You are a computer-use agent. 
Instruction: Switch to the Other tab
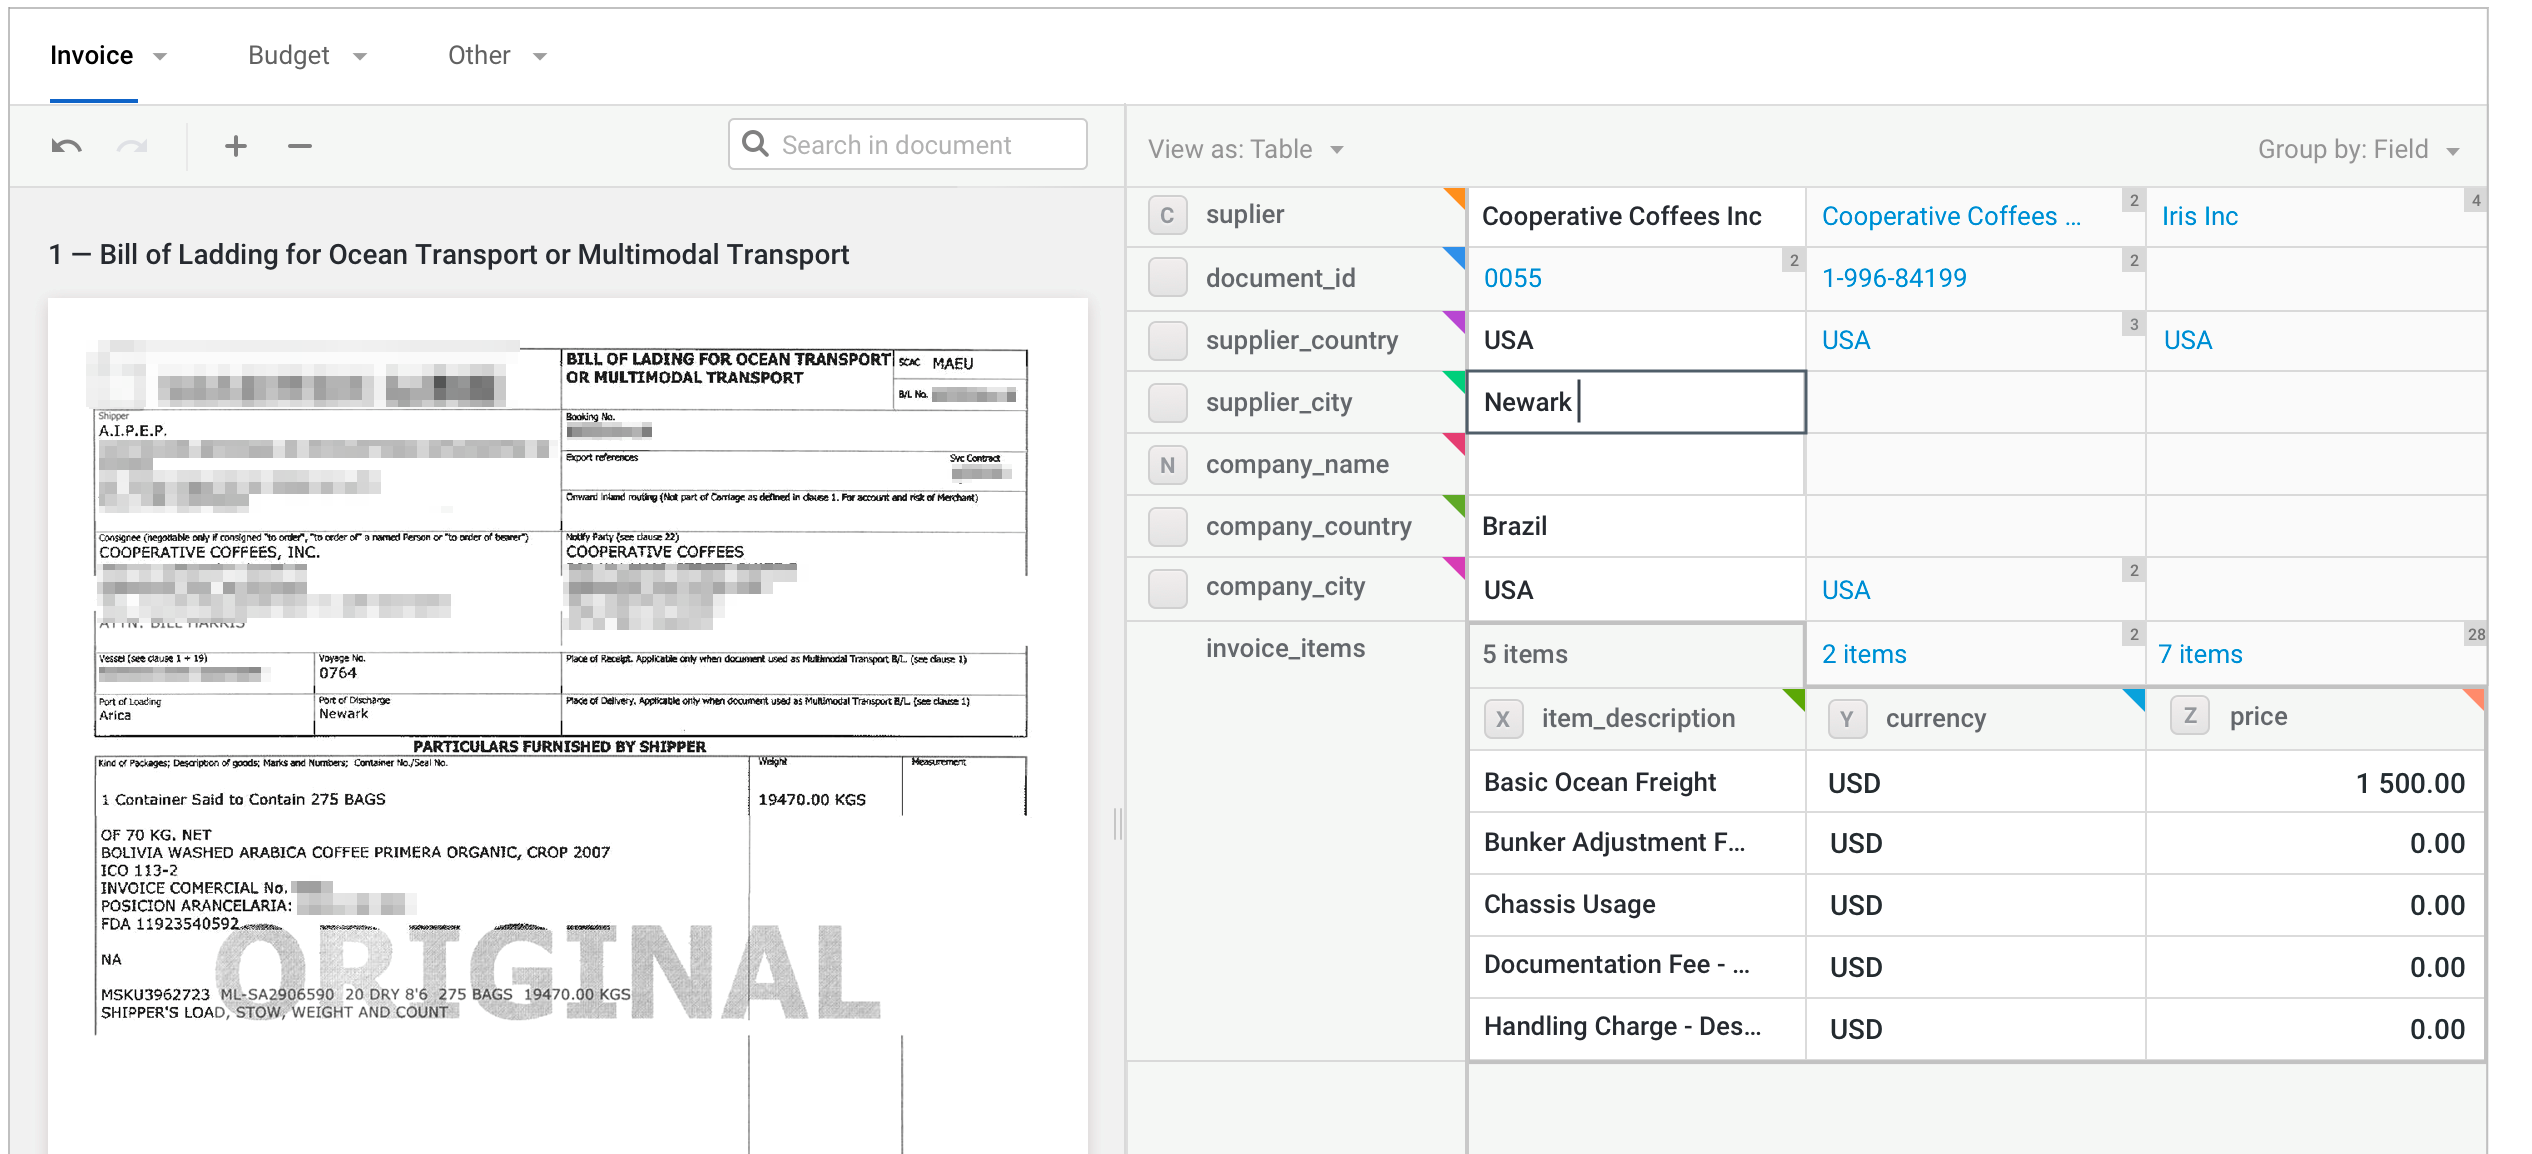479,55
